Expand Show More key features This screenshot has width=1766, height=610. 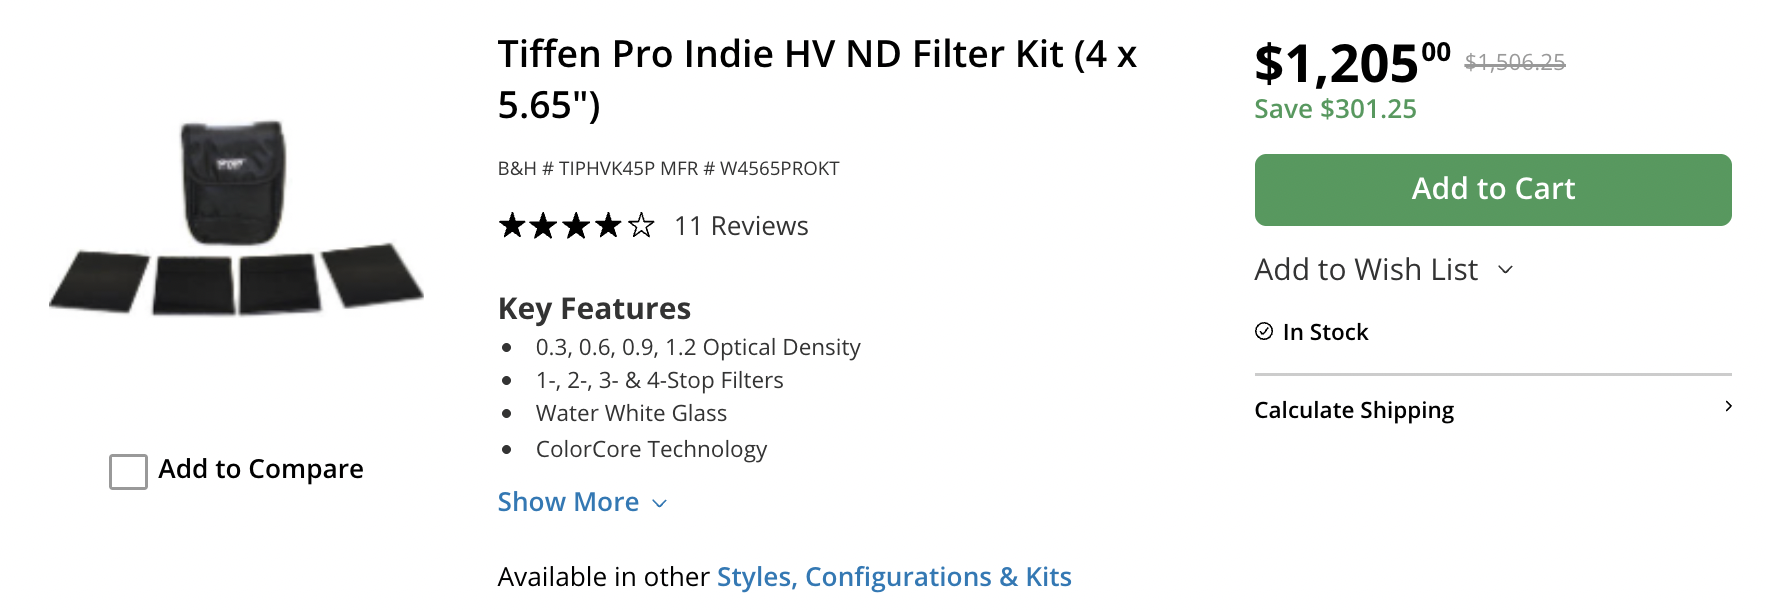click(x=568, y=502)
